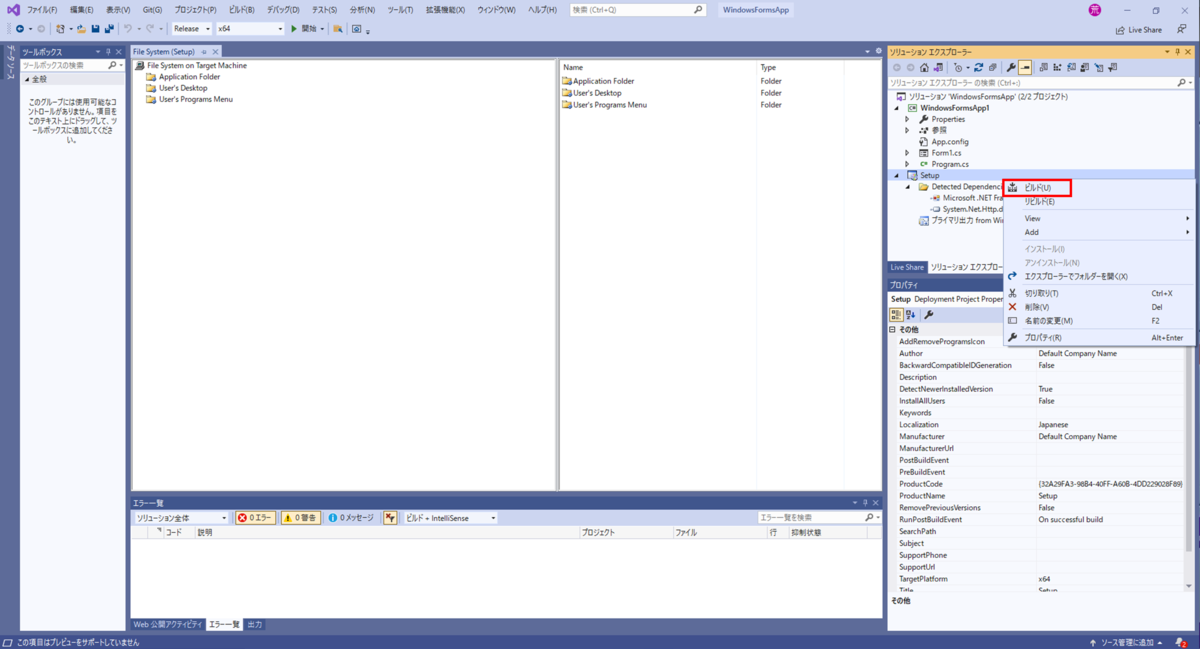Click the Navigate Backward toolbar icon
Viewport: 1200px width, 649px height.
pos(20,29)
